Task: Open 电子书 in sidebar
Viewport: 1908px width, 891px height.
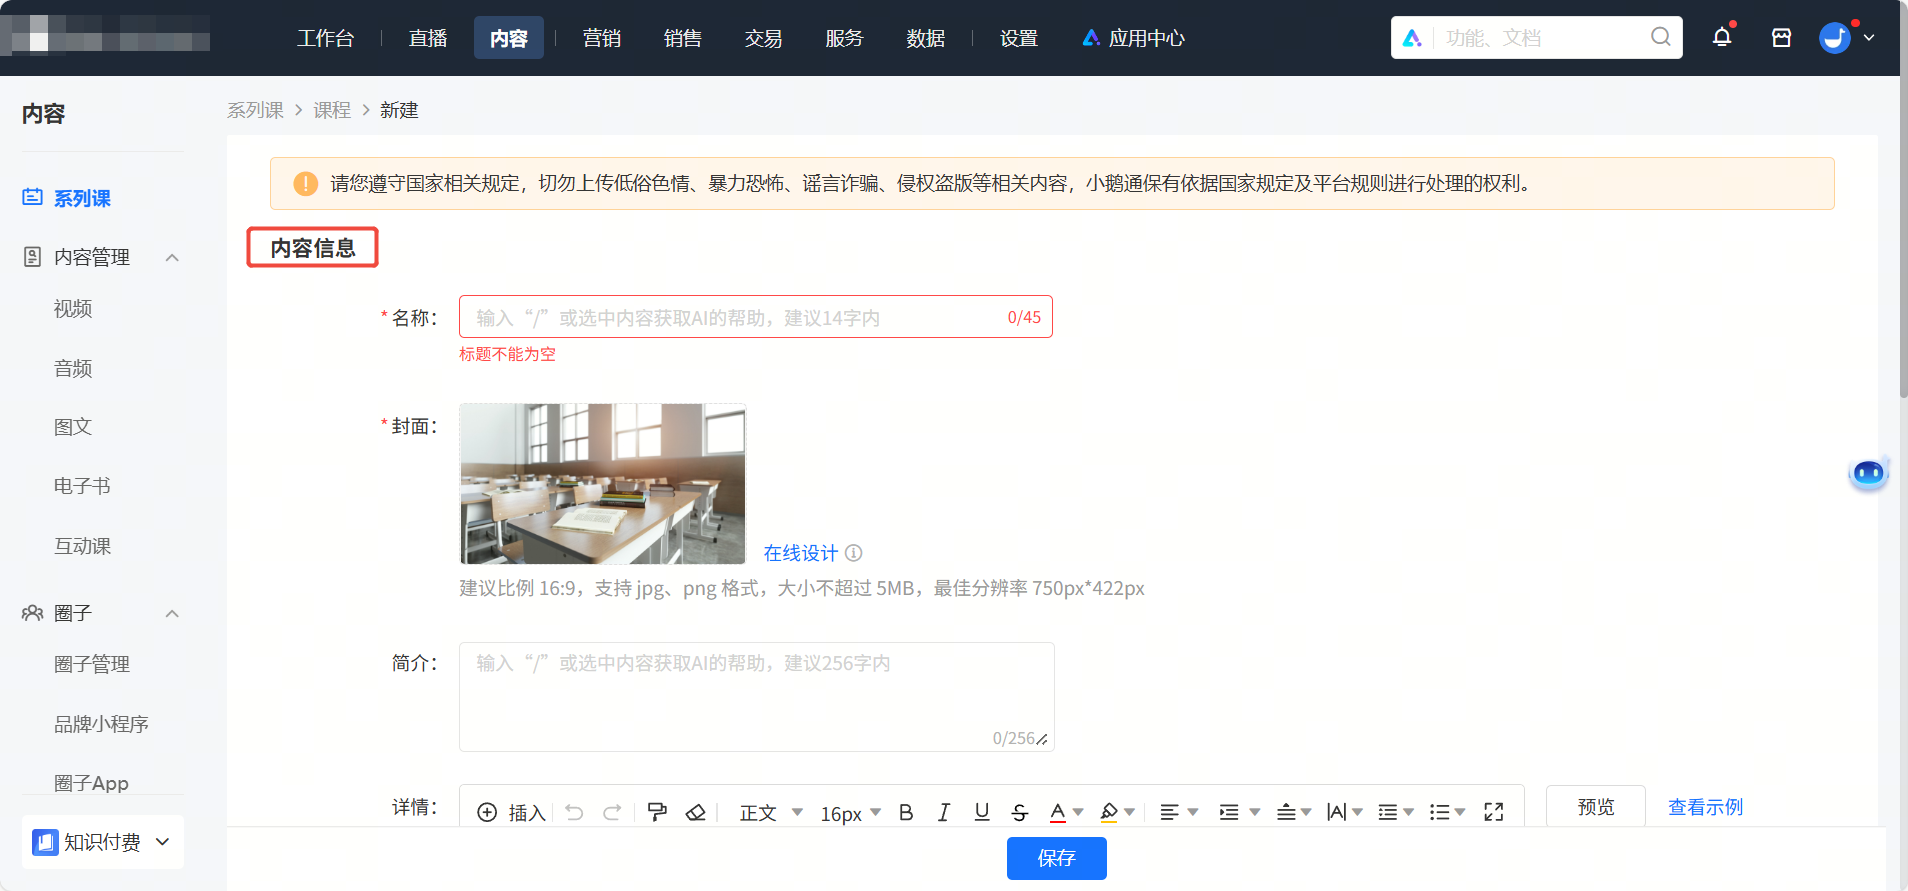Action: pyautogui.click(x=82, y=486)
